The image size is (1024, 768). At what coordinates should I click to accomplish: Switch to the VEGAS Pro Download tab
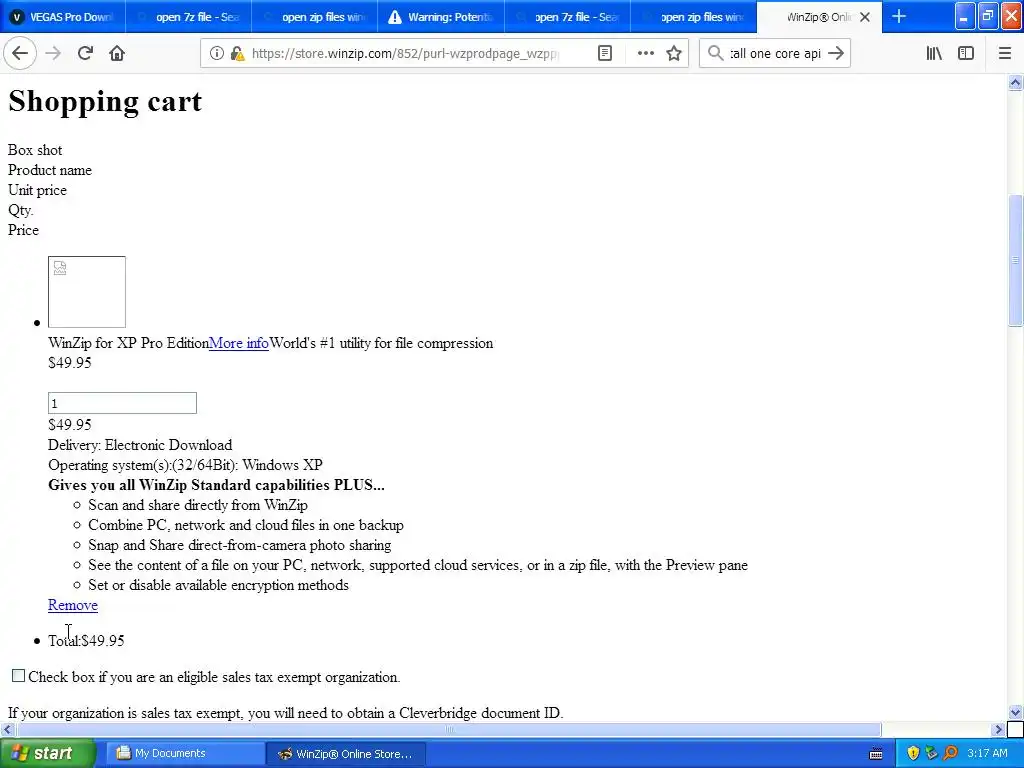pos(63,17)
